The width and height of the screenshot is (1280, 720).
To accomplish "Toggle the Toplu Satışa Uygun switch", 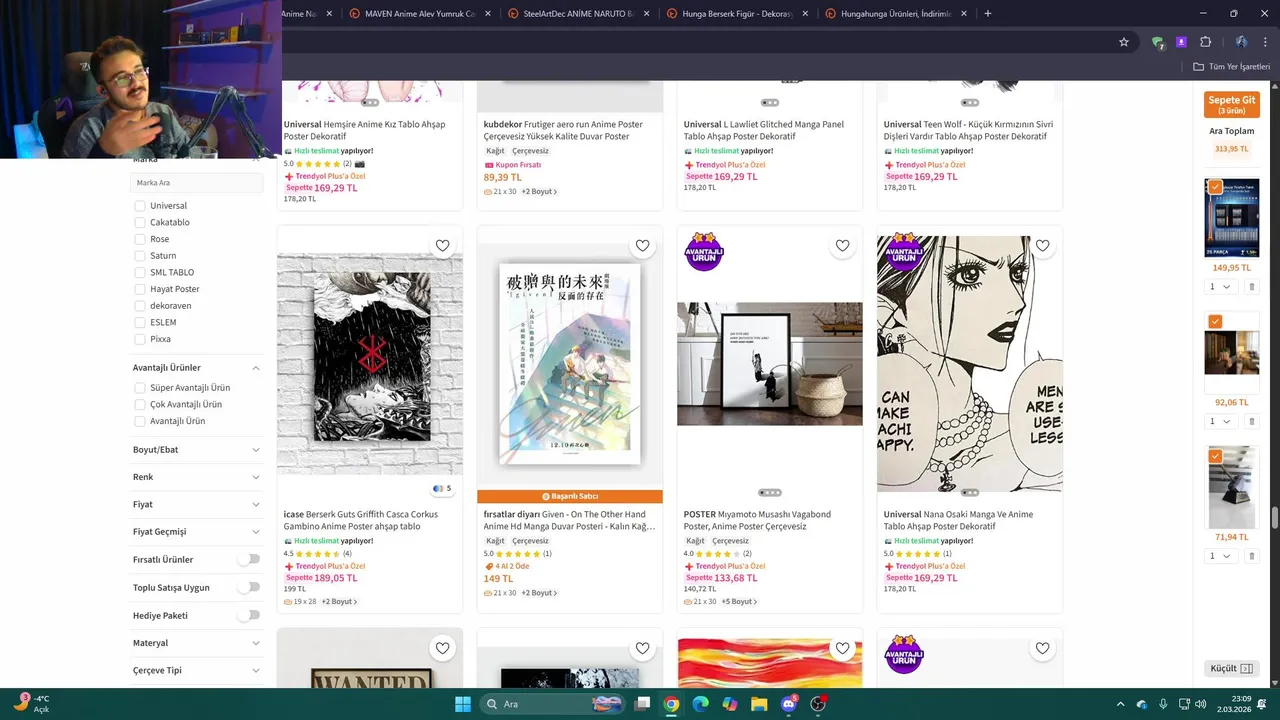I will tap(248, 587).
